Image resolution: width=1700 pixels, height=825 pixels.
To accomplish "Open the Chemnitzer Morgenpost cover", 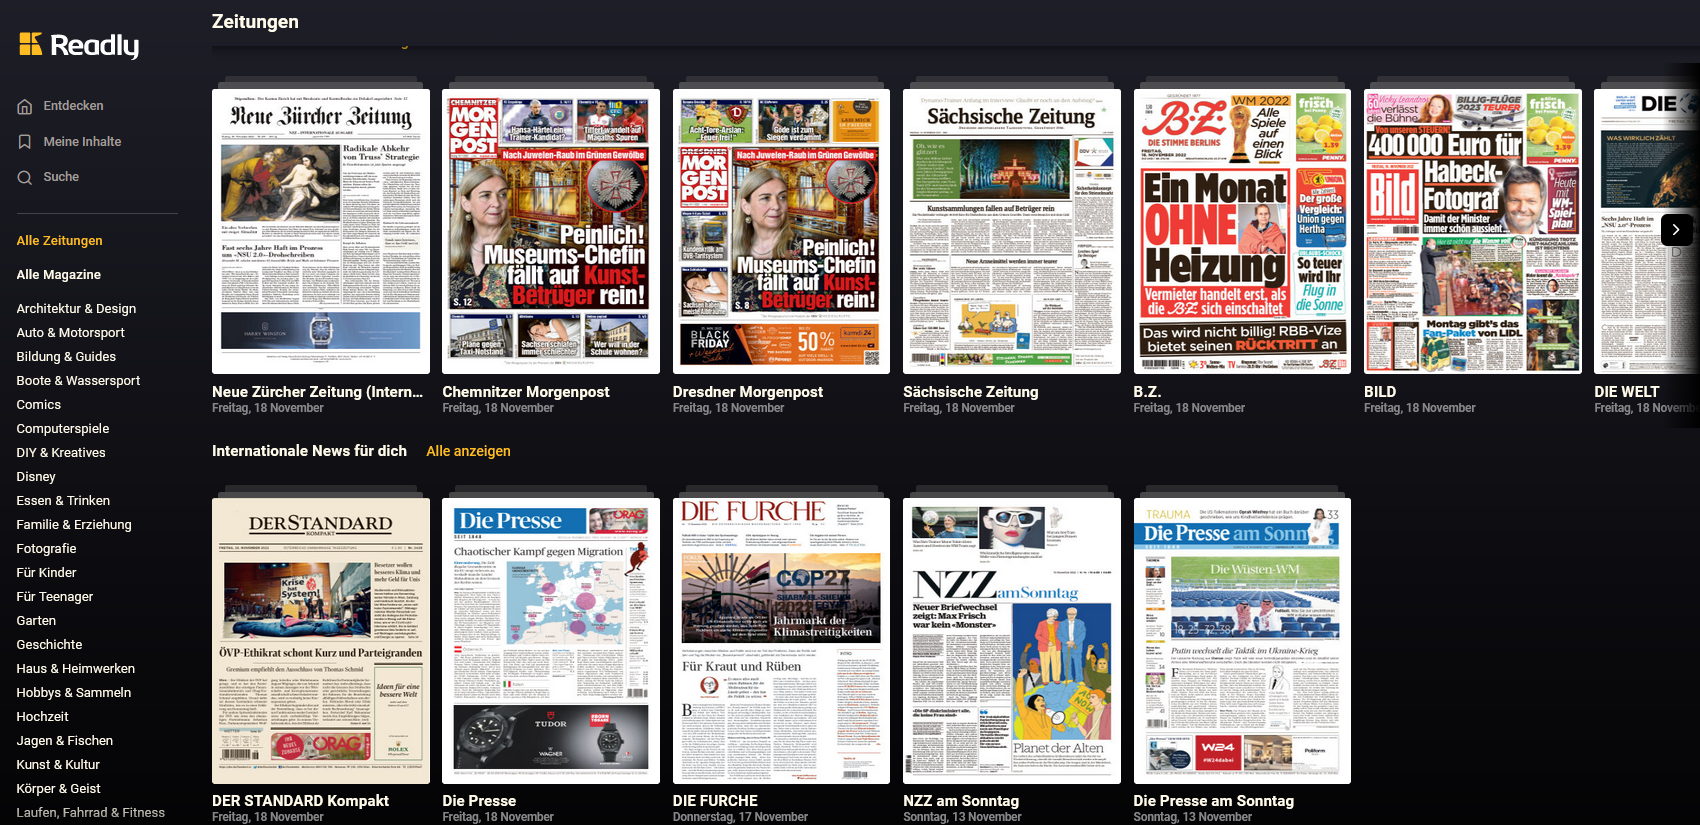I will coord(551,231).
